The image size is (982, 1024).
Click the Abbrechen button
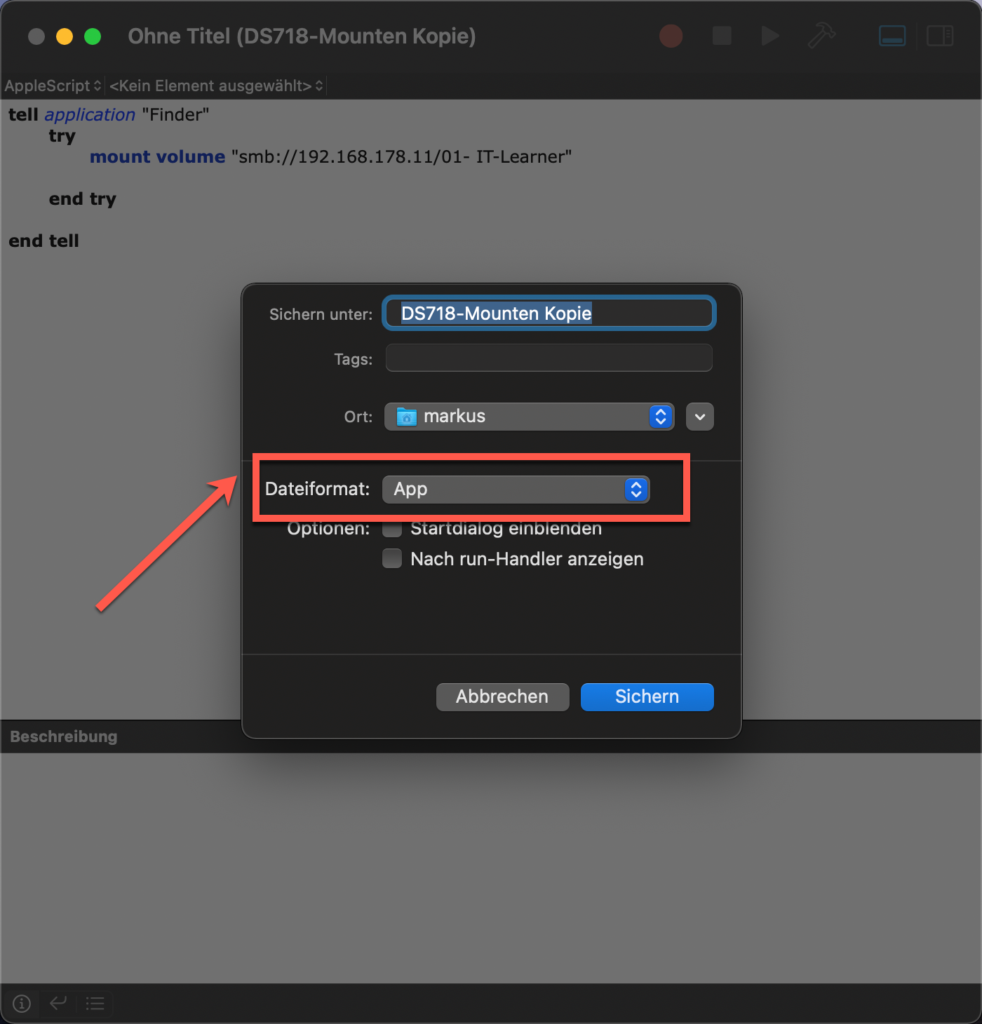(x=502, y=697)
